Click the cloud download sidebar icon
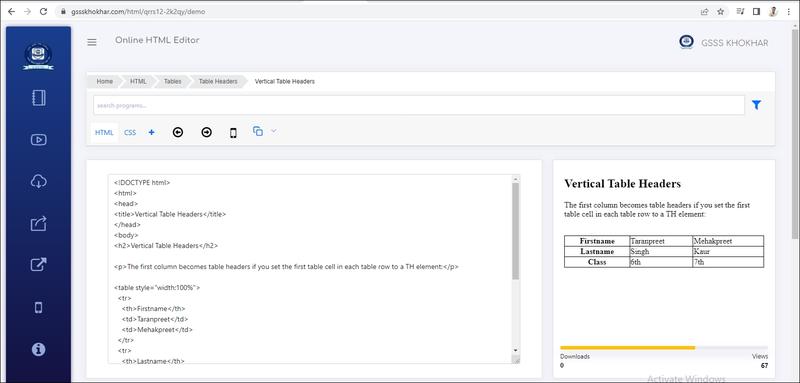800x383 pixels. point(39,181)
